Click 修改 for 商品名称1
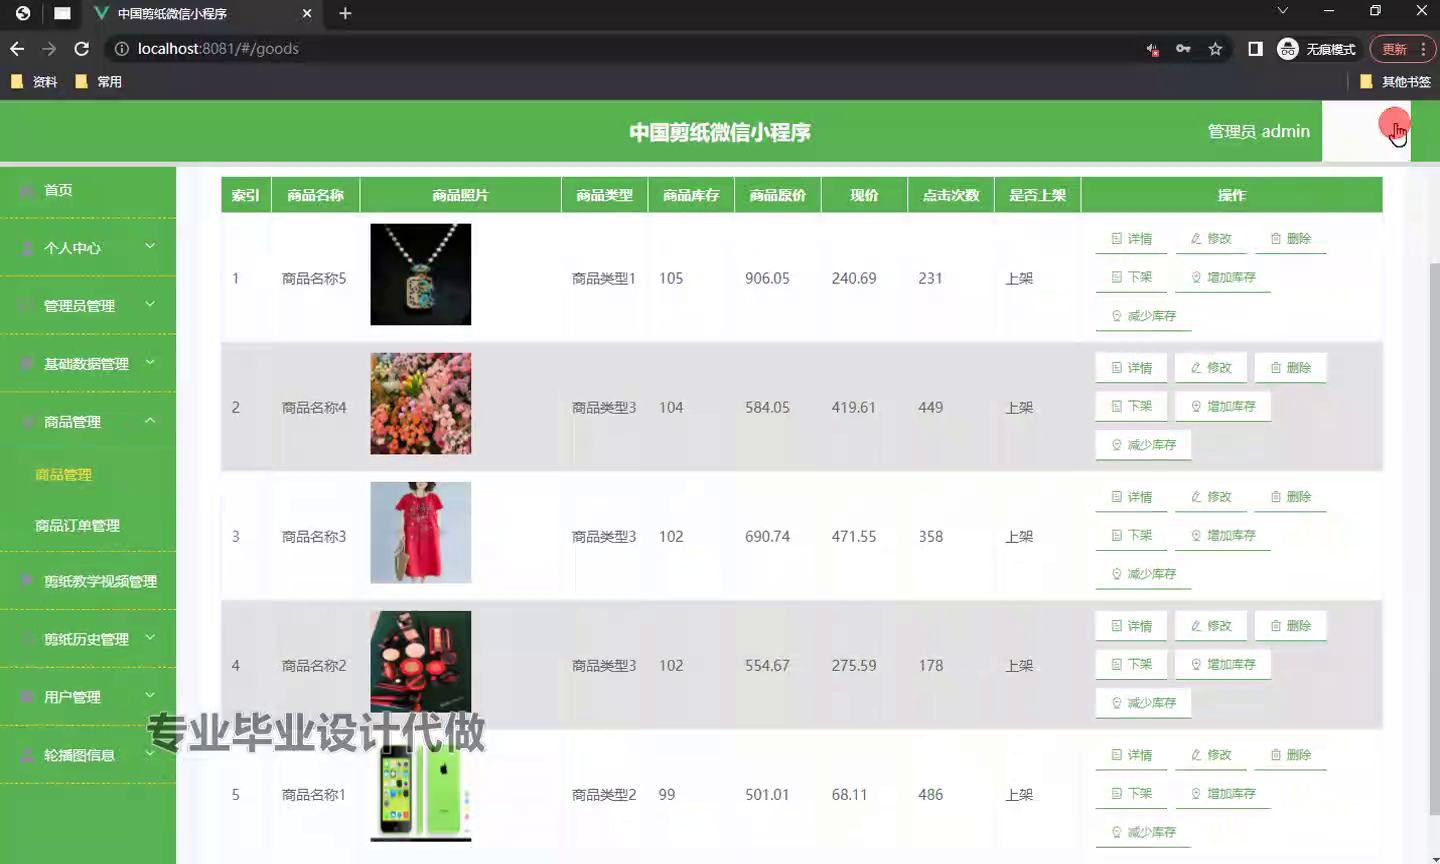The image size is (1440, 864). (x=1211, y=755)
